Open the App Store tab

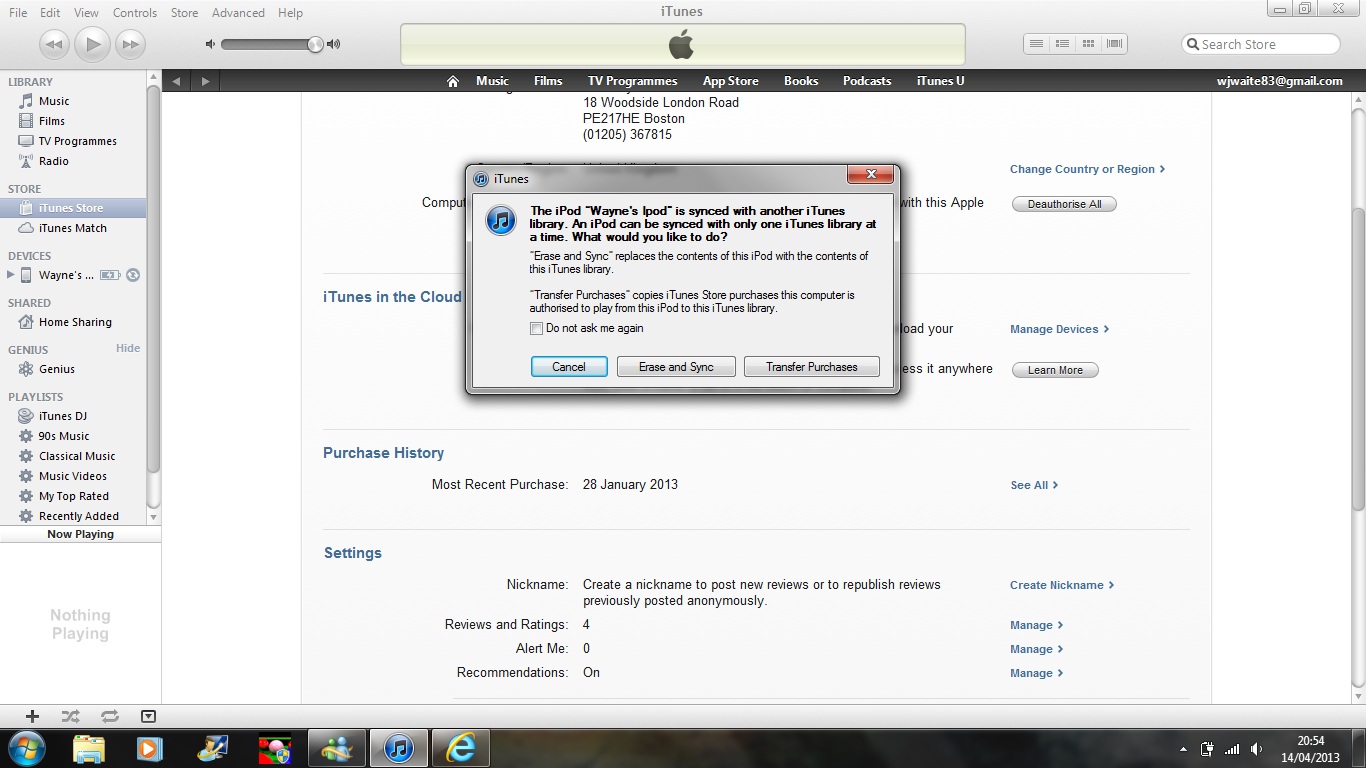click(730, 81)
